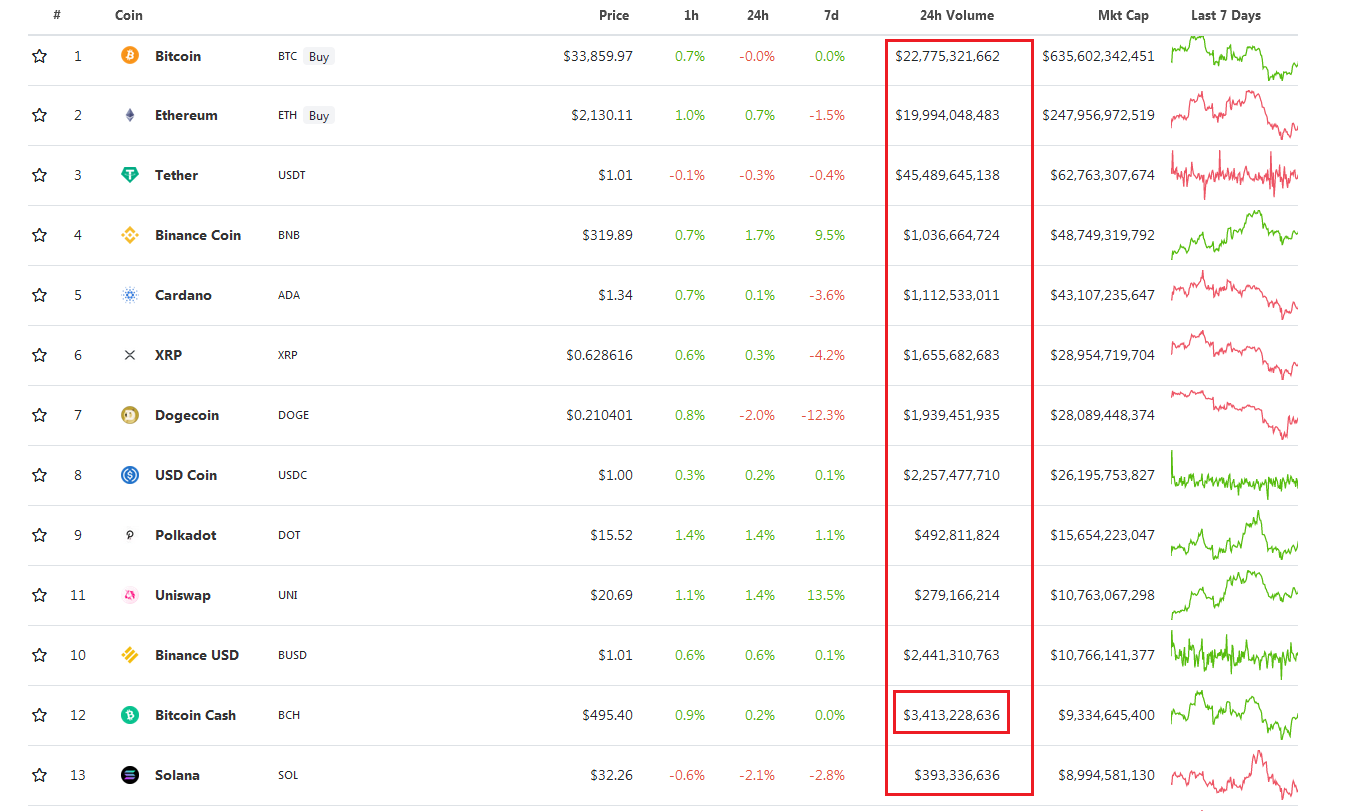The image size is (1368, 811).
Task: Open the Ethereum coin page
Action: pos(186,116)
